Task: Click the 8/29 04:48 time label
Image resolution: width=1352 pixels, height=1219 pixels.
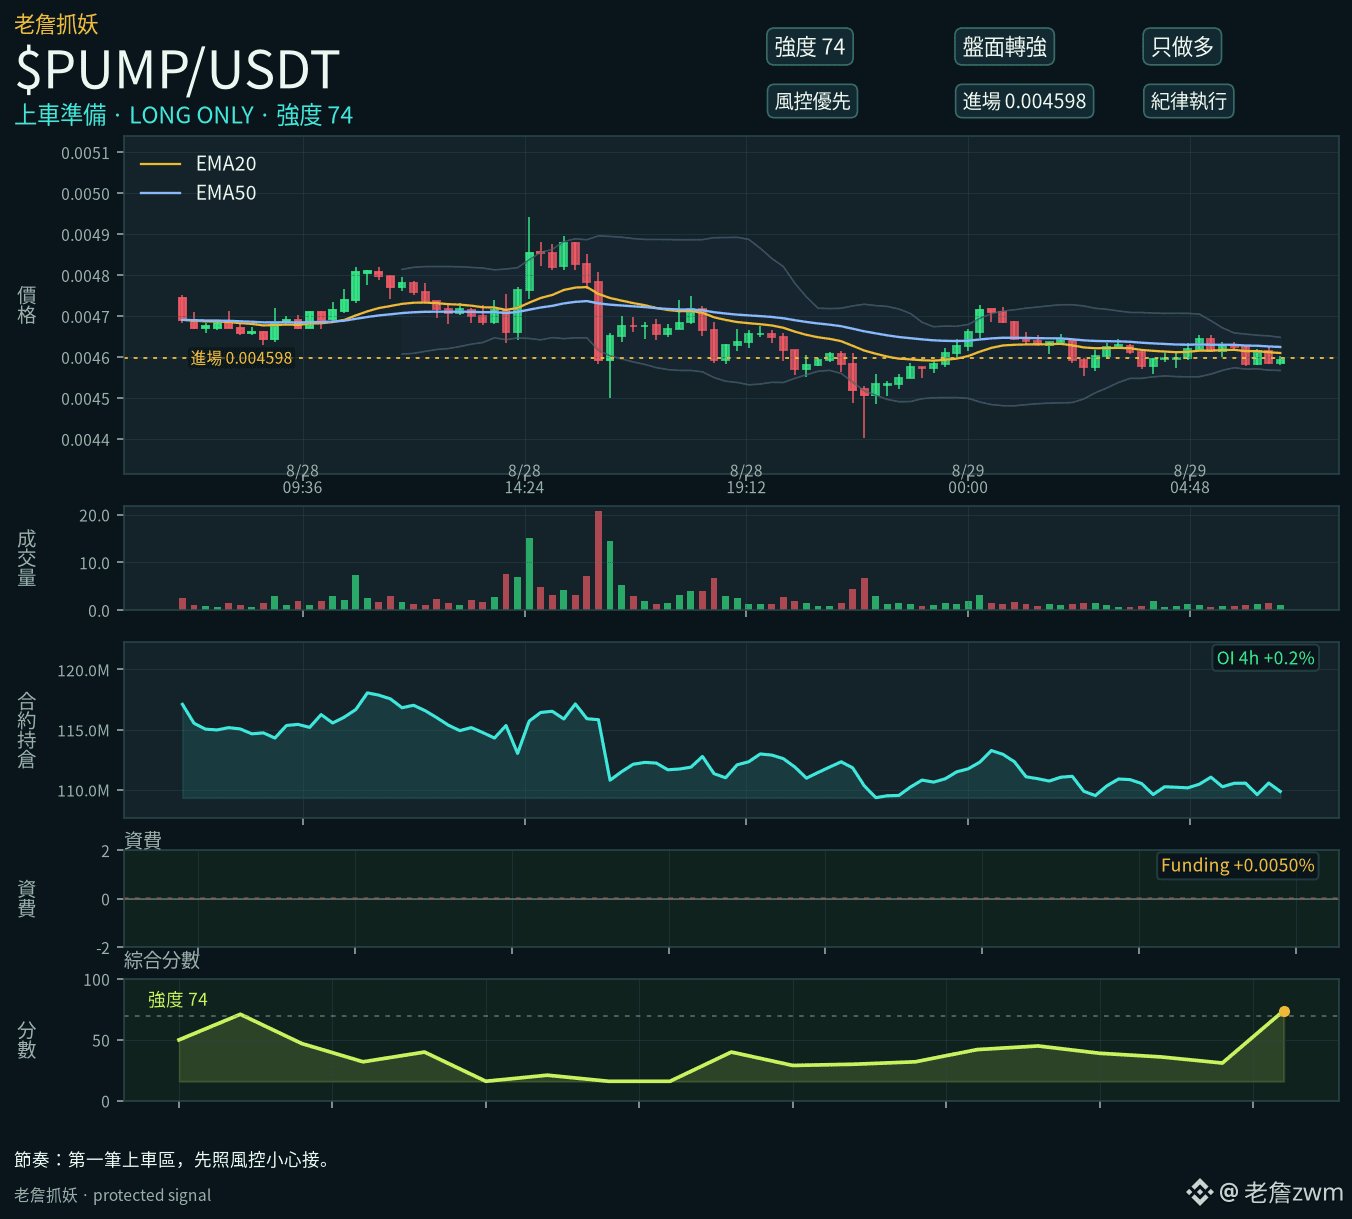Action: pyautogui.click(x=1190, y=479)
